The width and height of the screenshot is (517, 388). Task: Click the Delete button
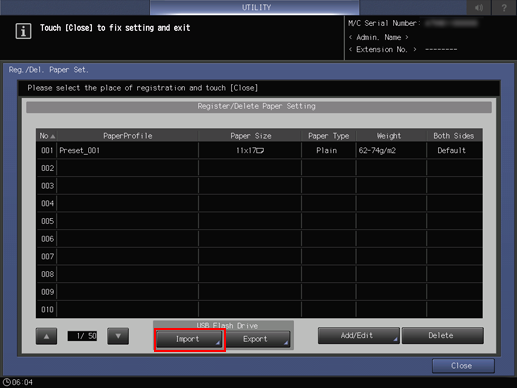point(442,335)
